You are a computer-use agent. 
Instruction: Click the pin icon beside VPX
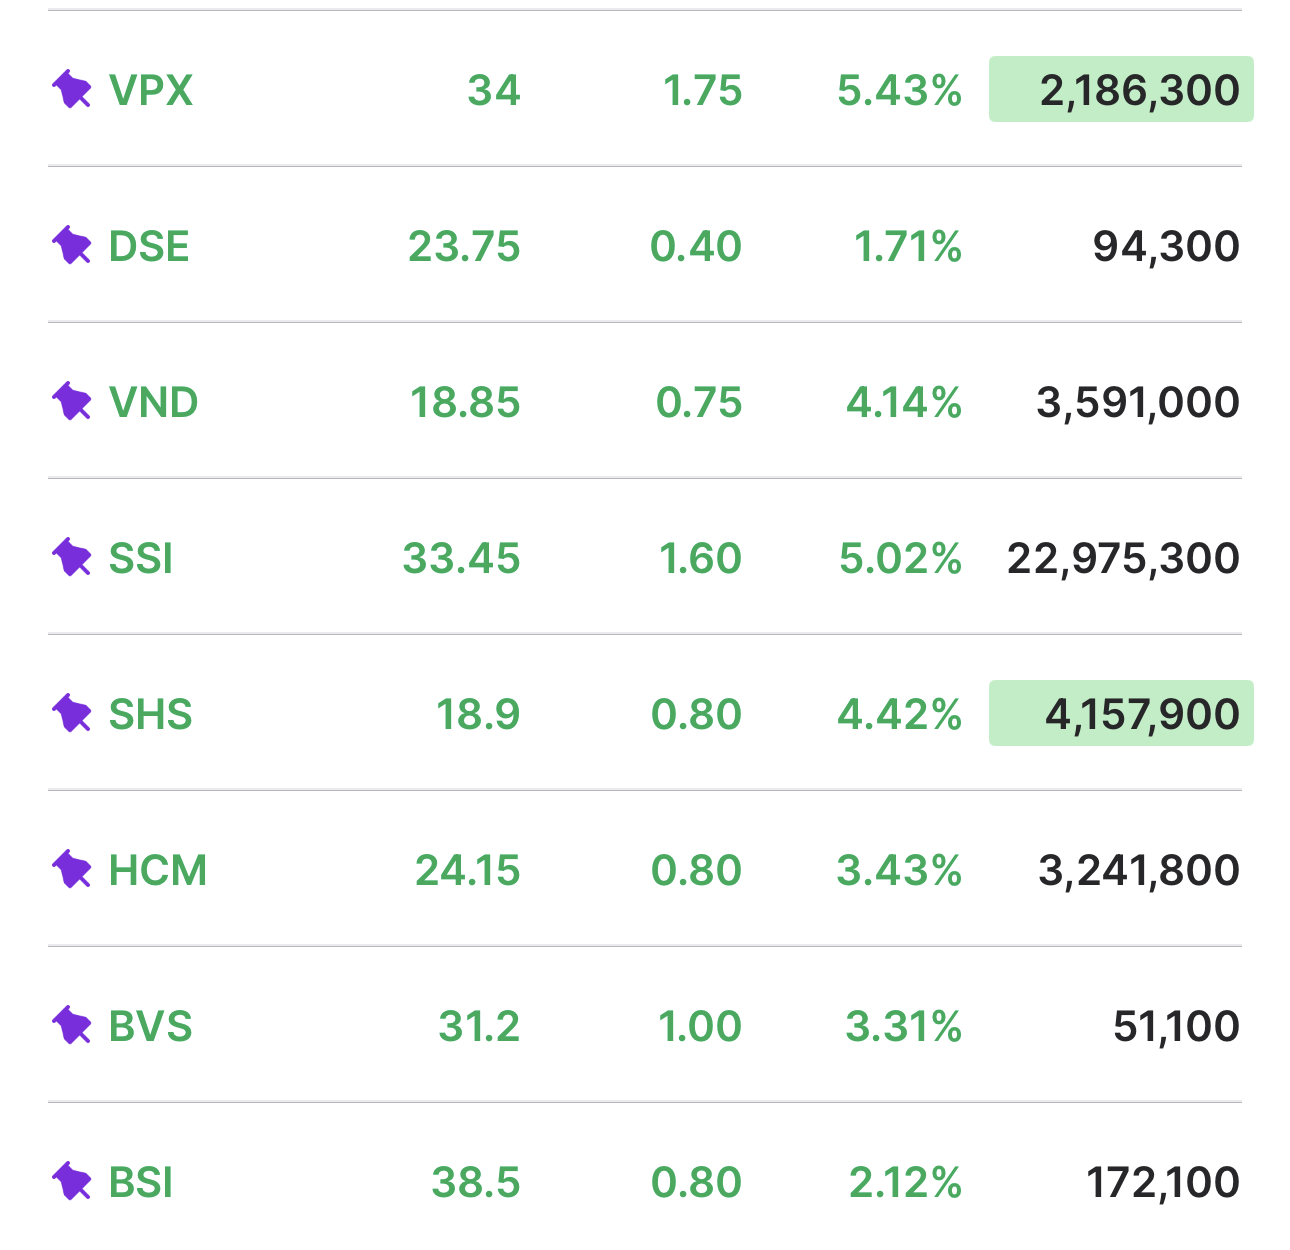(x=72, y=90)
